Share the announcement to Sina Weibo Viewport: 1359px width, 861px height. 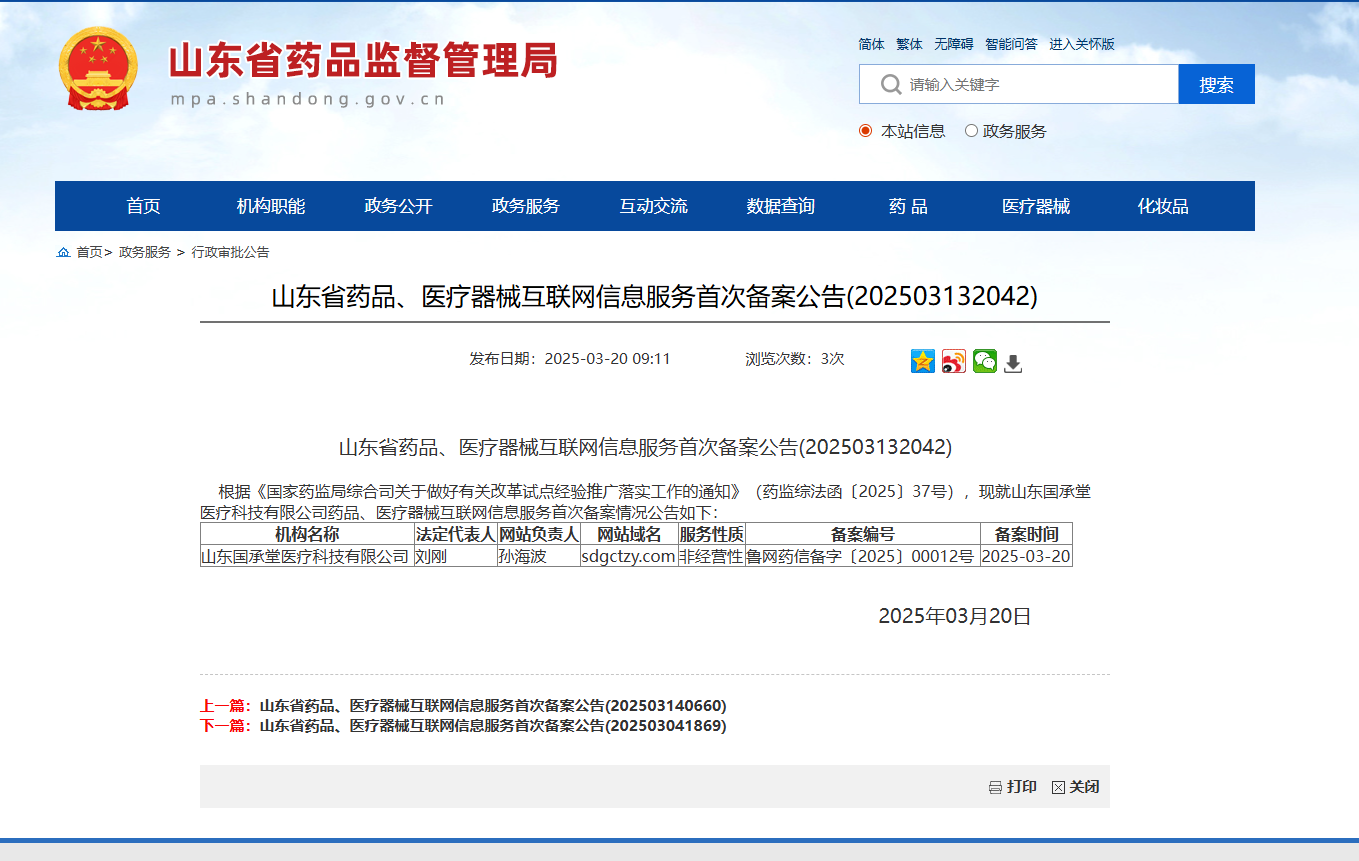coord(952,361)
